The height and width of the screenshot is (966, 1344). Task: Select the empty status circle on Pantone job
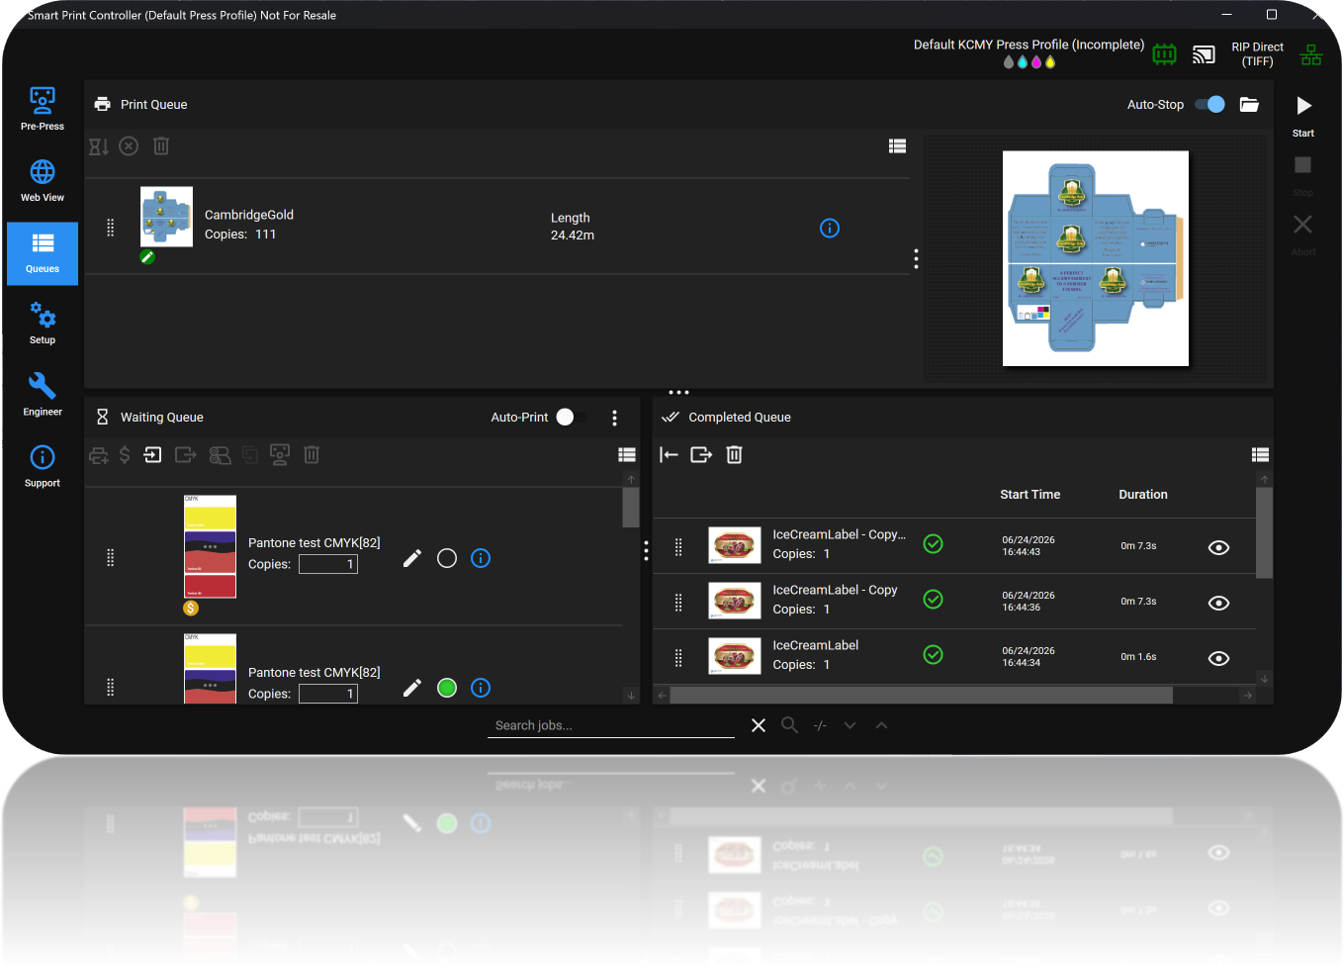[447, 558]
